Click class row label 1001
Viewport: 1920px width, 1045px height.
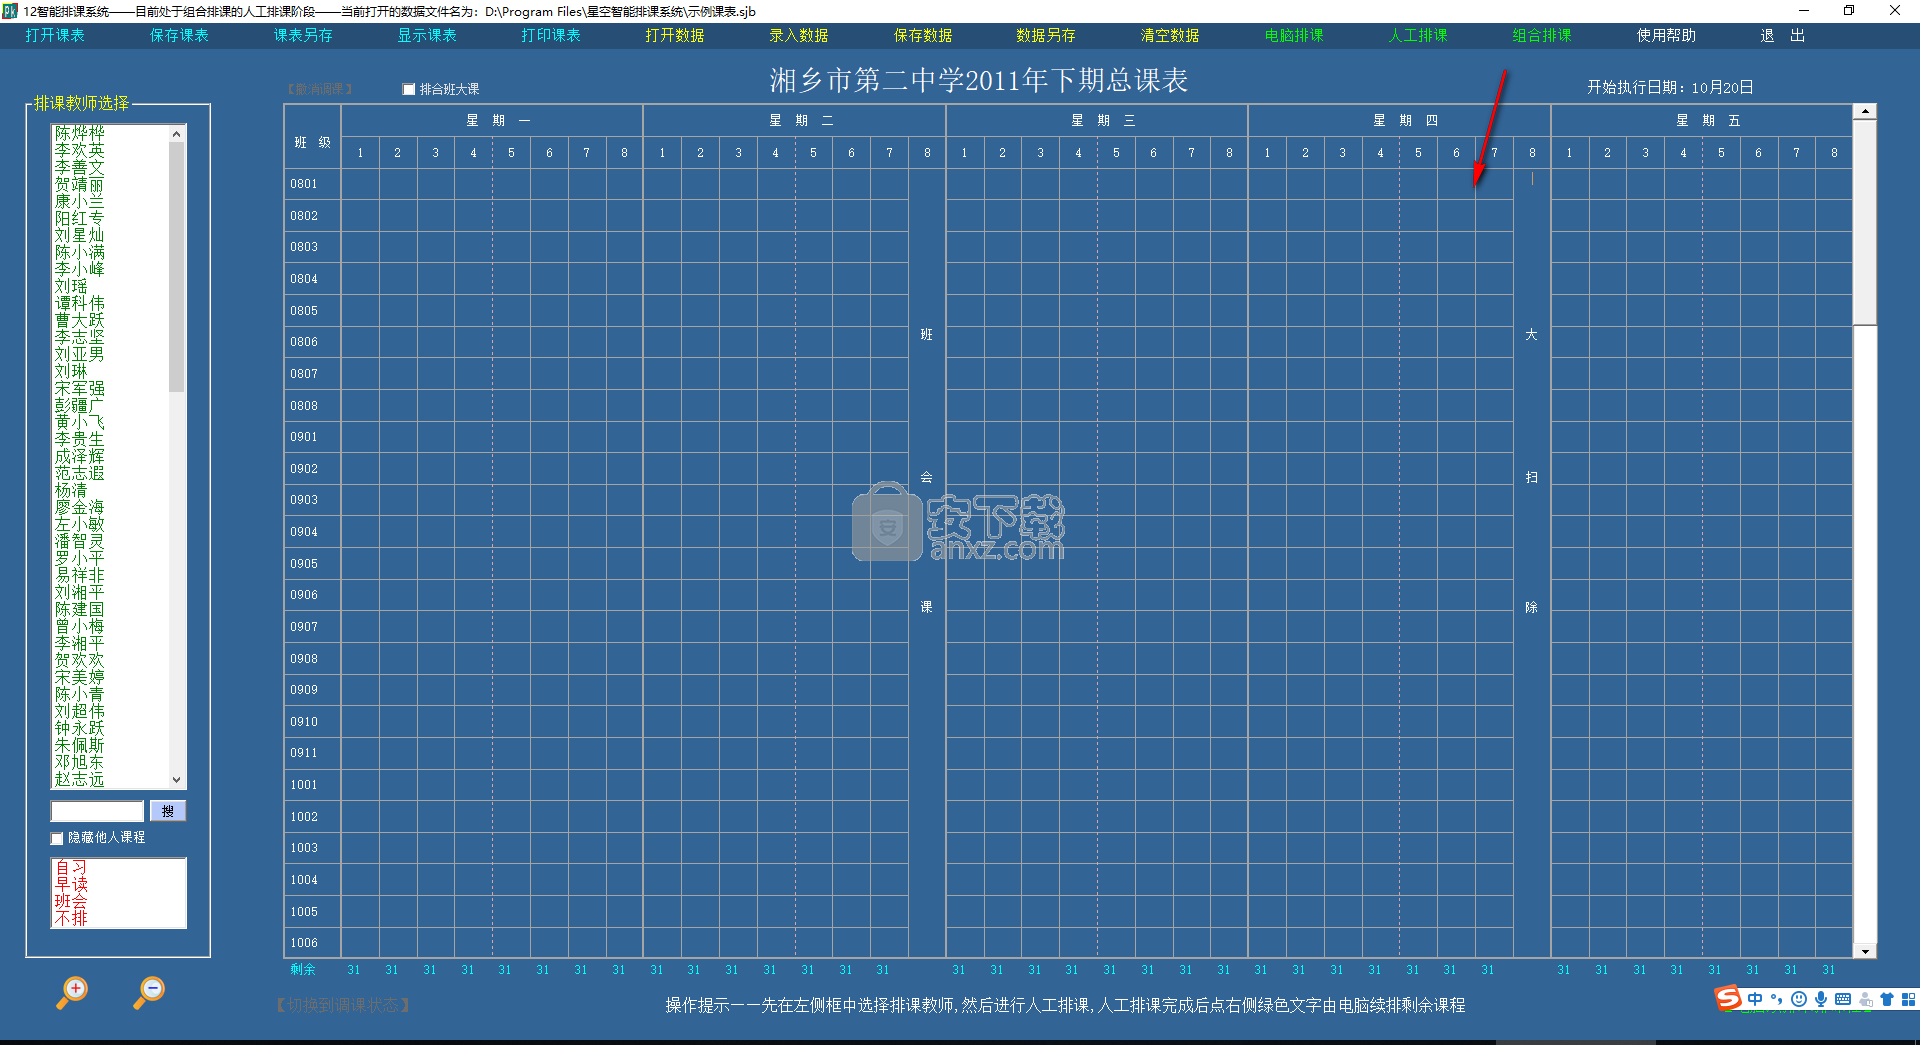pos(304,785)
